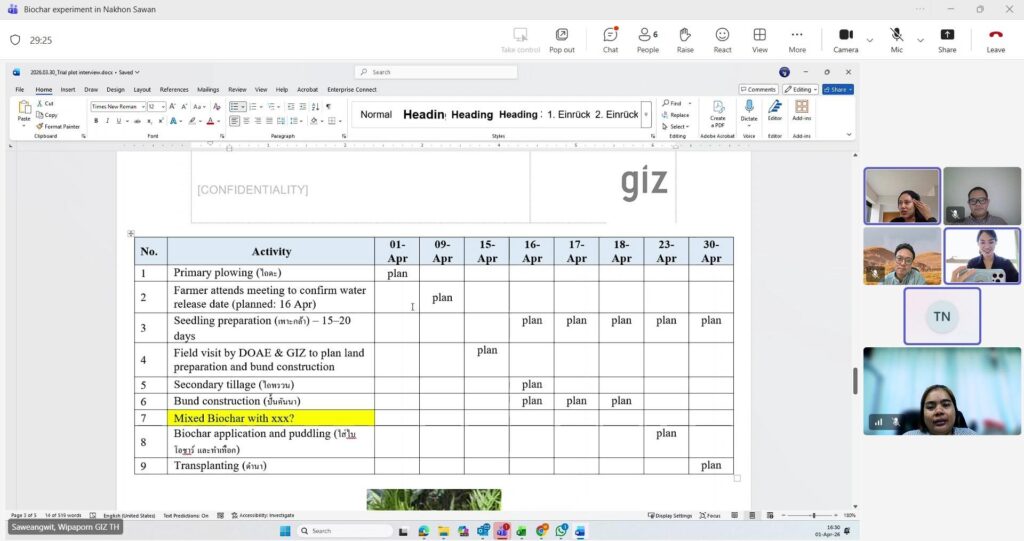The width and height of the screenshot is (1024, 541).
Task: Toggle Bold formatting in Word ribbon
Action: (96, 121)
